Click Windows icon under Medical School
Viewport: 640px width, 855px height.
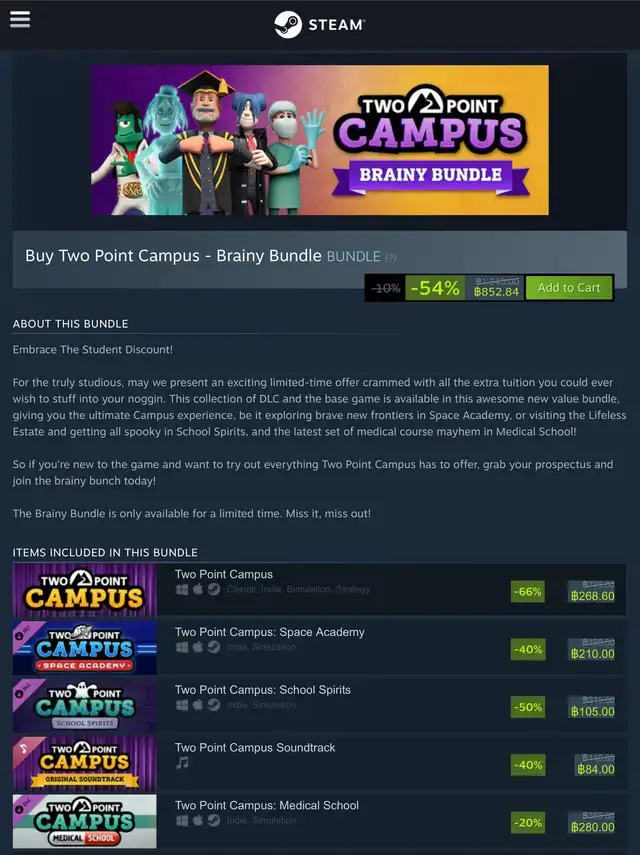182,820
